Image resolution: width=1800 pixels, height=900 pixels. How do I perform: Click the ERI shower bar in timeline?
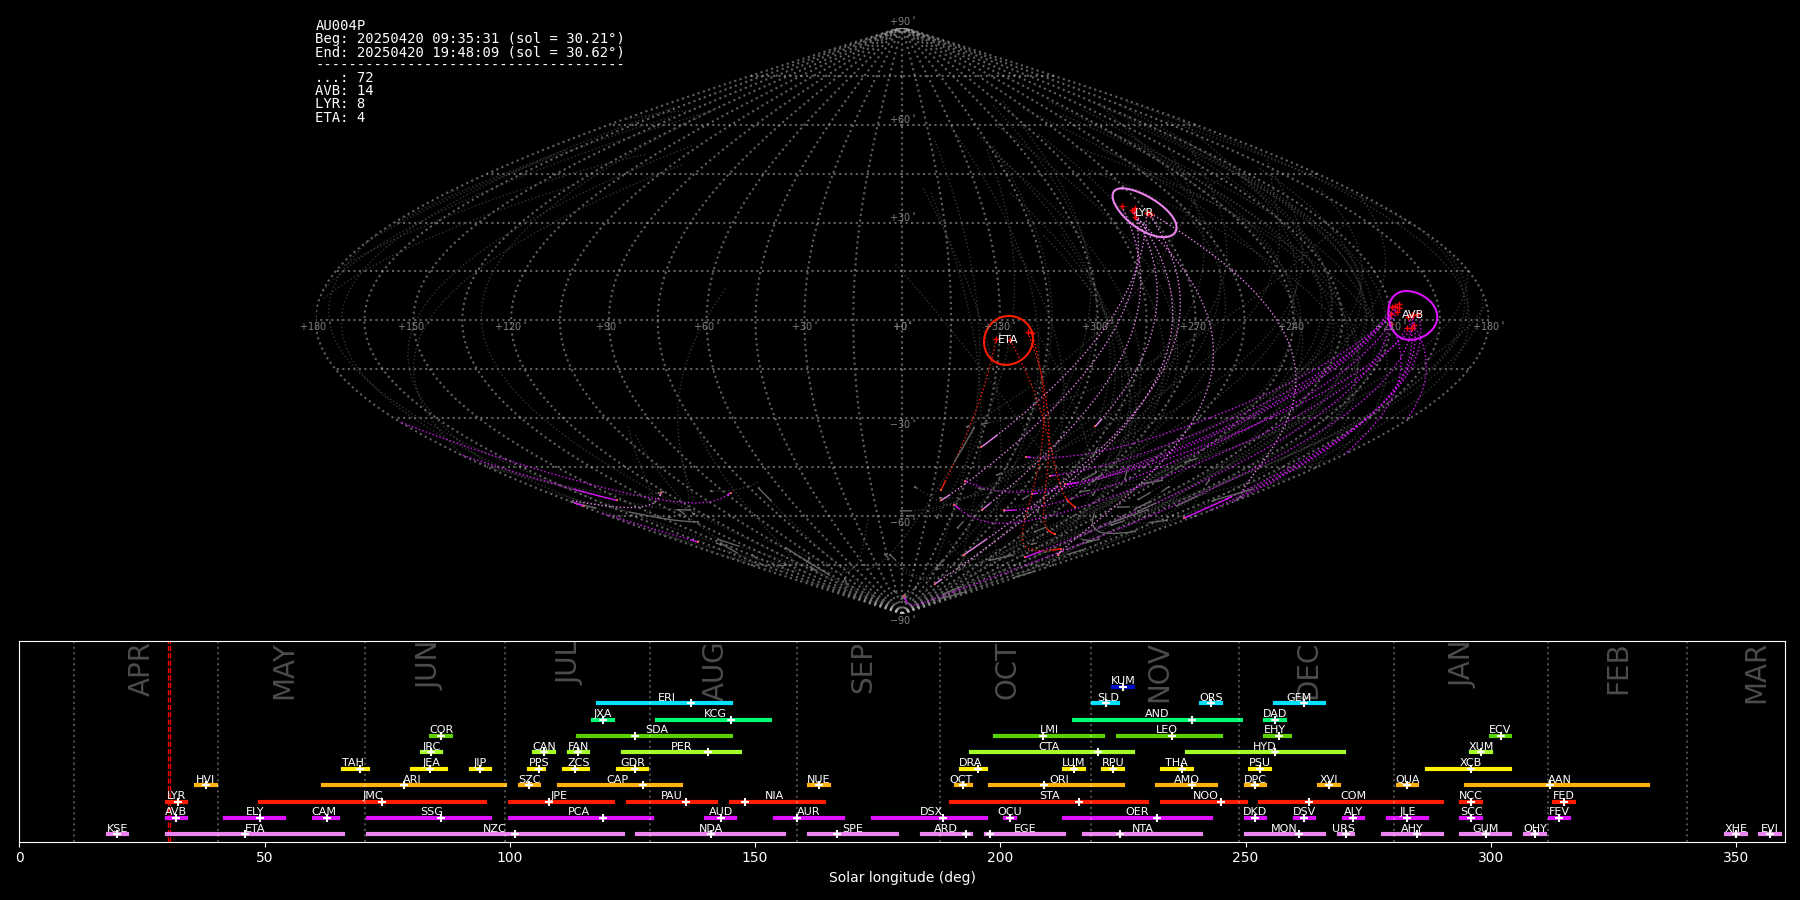[664, 703]
